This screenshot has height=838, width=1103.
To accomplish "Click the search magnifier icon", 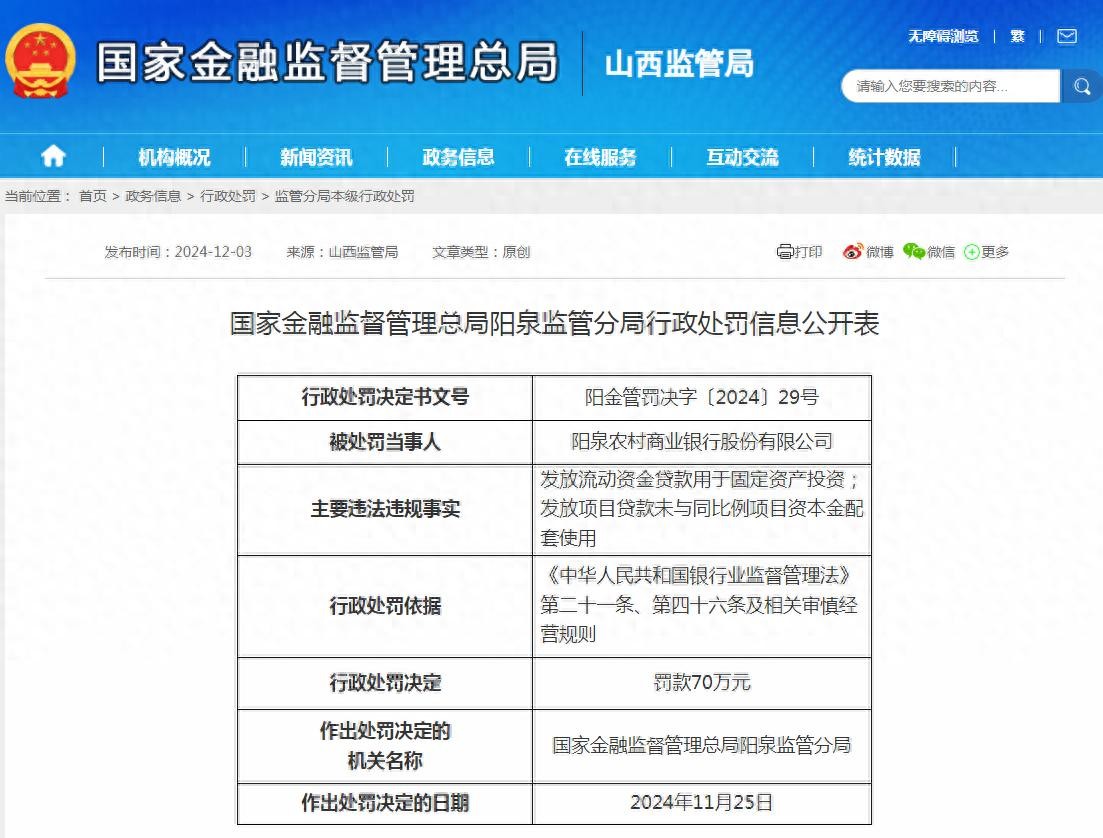I will click(1081, 87).
